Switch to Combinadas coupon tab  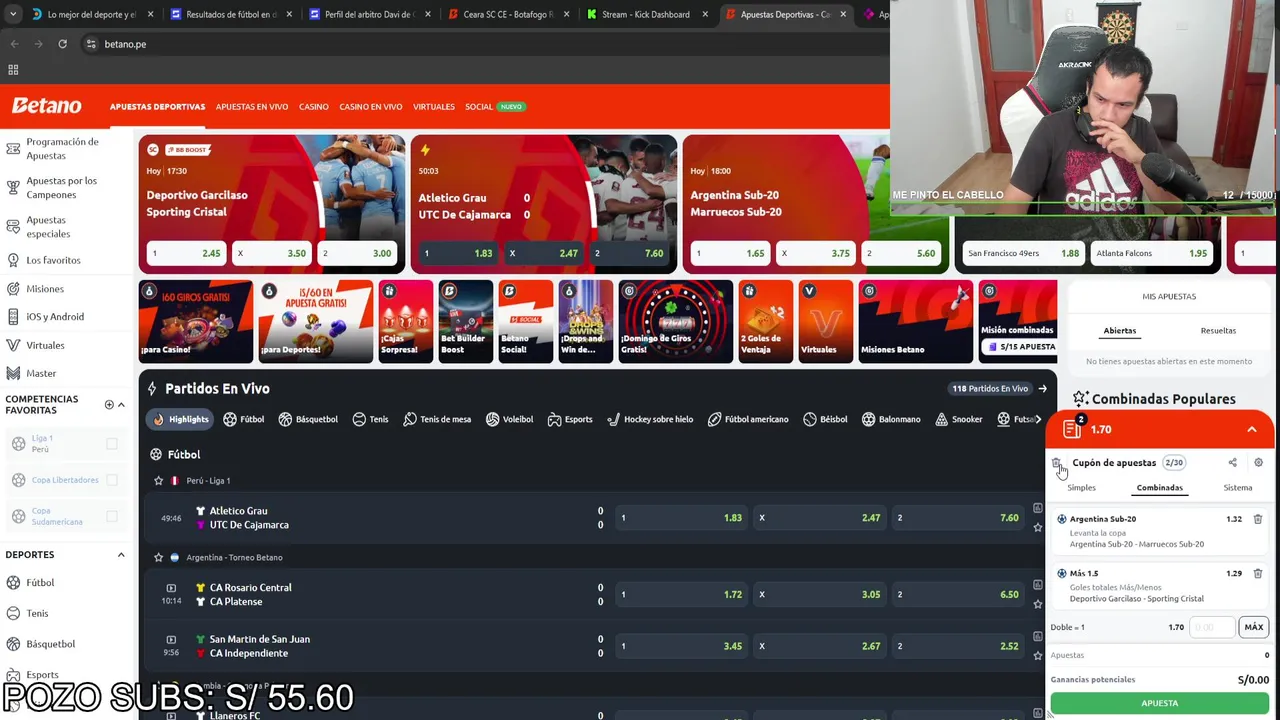pos(1159,488)
